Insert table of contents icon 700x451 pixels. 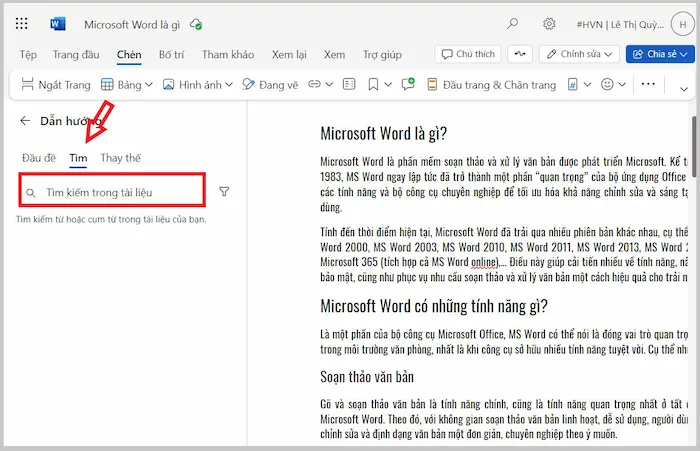(347, 85)
